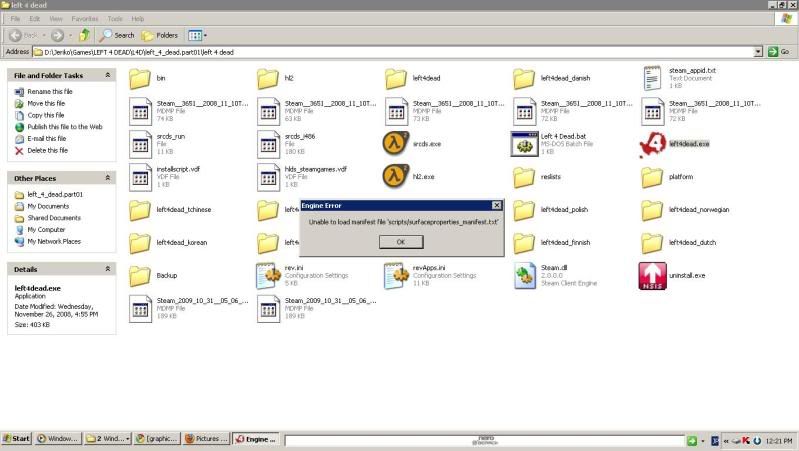Go to My Computer in Other Places
Image resolution: width=799 pixels, height=451 pixels.
(46, 230)
